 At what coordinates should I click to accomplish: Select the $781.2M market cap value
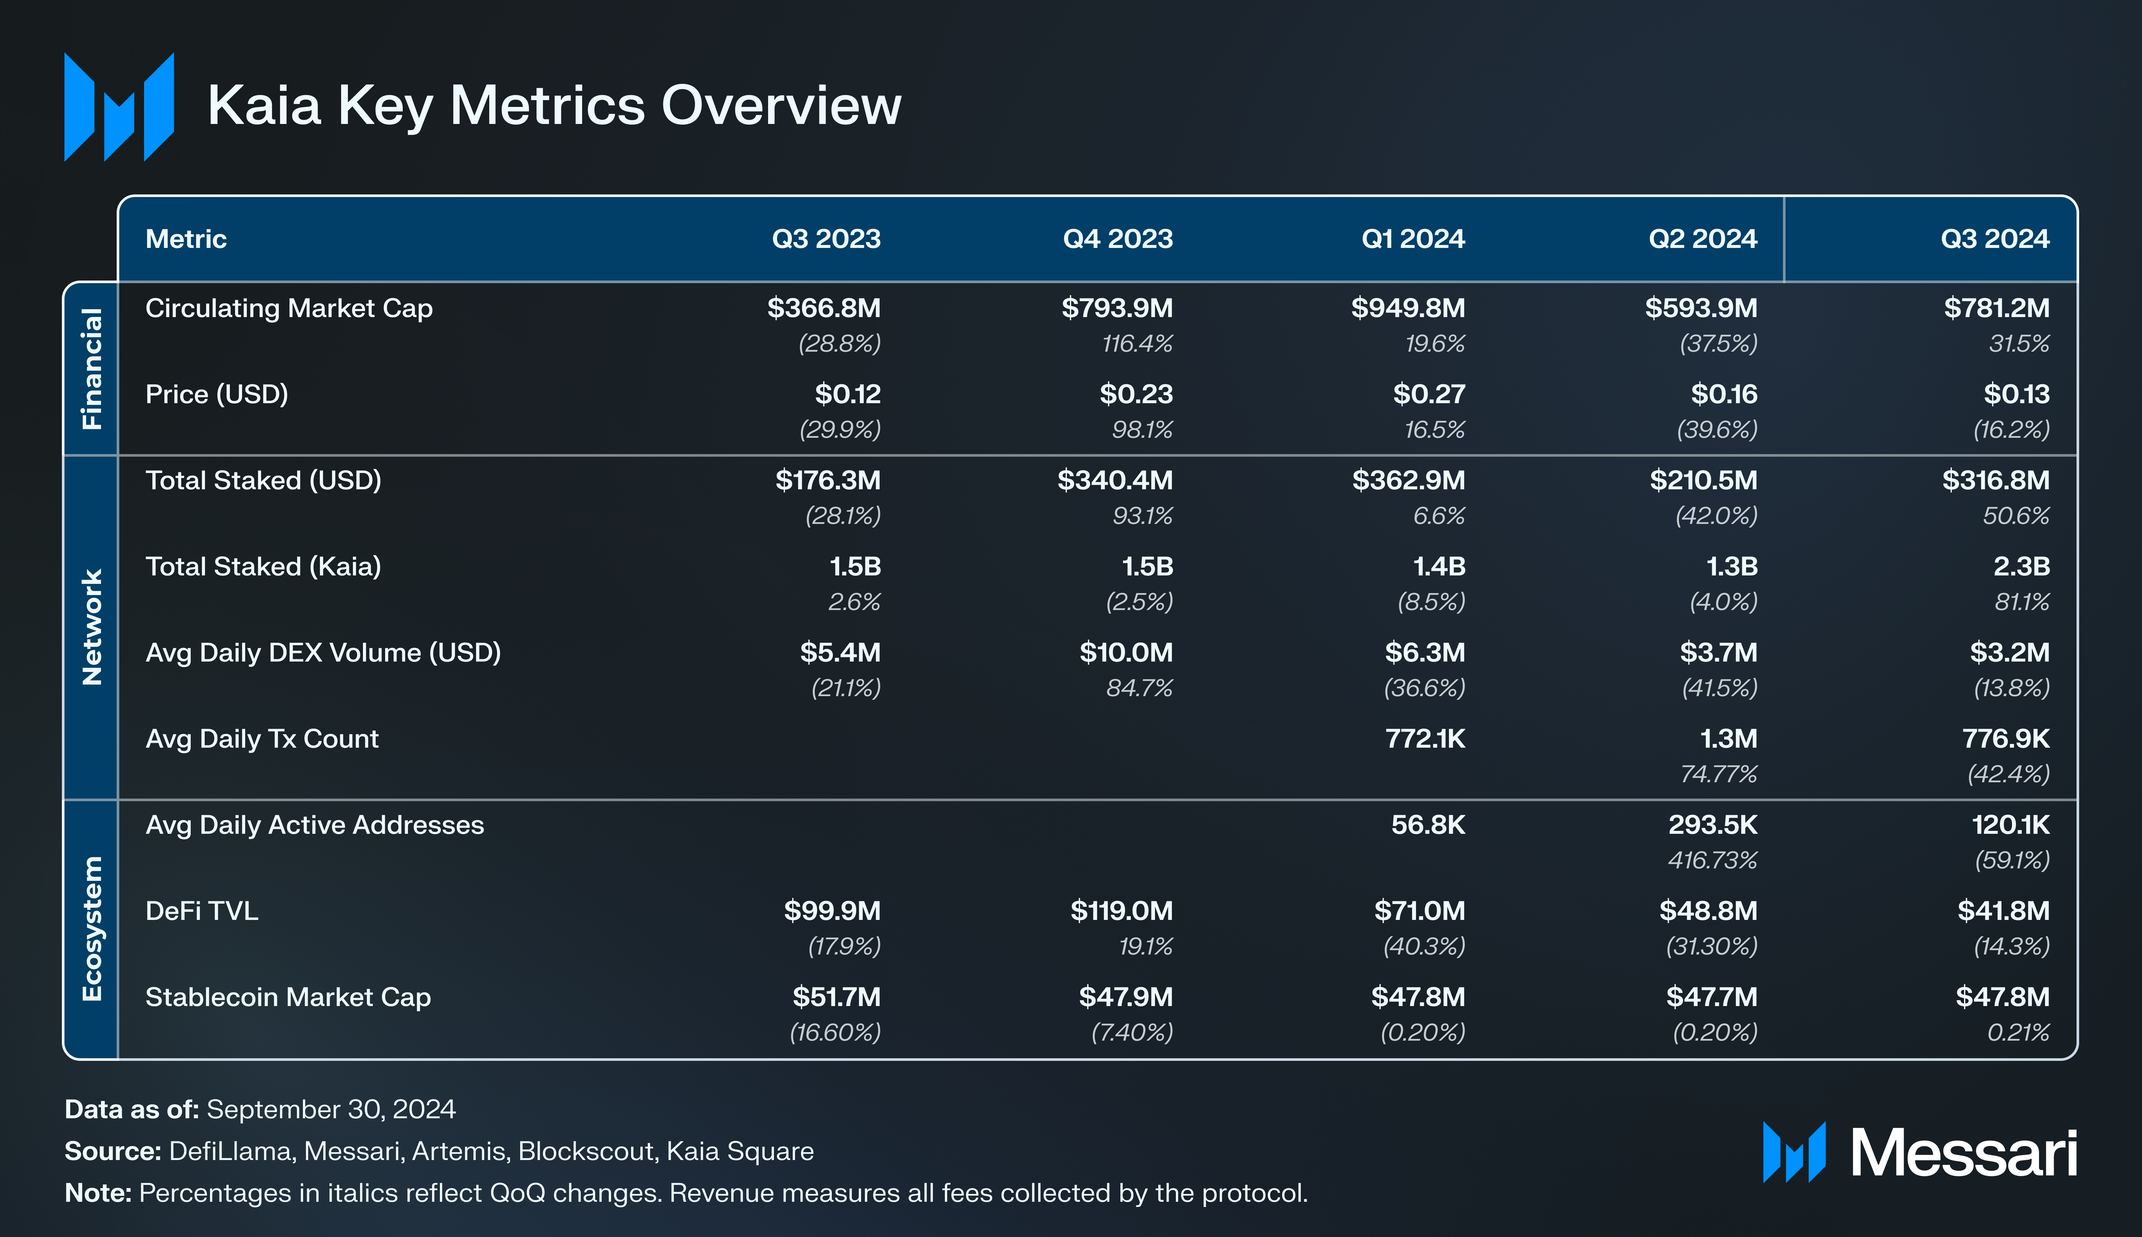tap(1997, 308)
